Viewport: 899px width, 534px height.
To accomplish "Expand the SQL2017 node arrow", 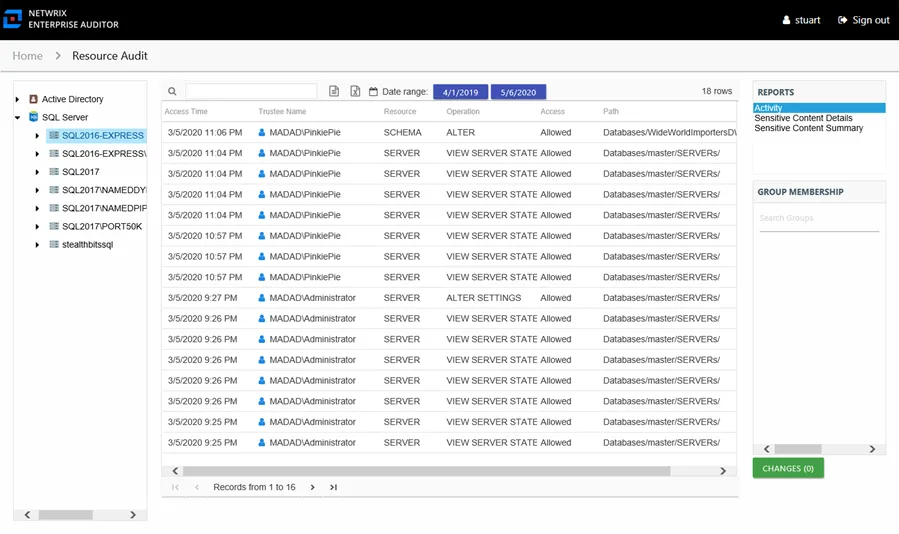I will (37, 172).
